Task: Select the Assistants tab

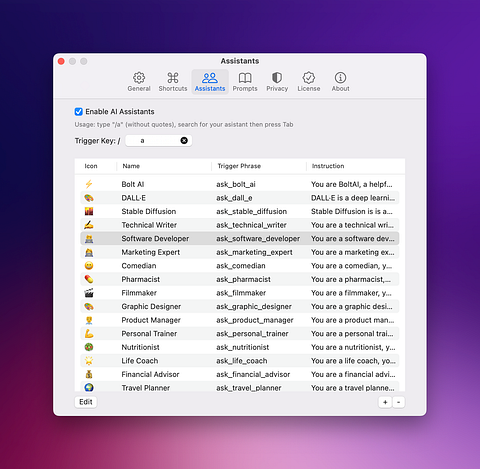Action: [x=210, y=82]
